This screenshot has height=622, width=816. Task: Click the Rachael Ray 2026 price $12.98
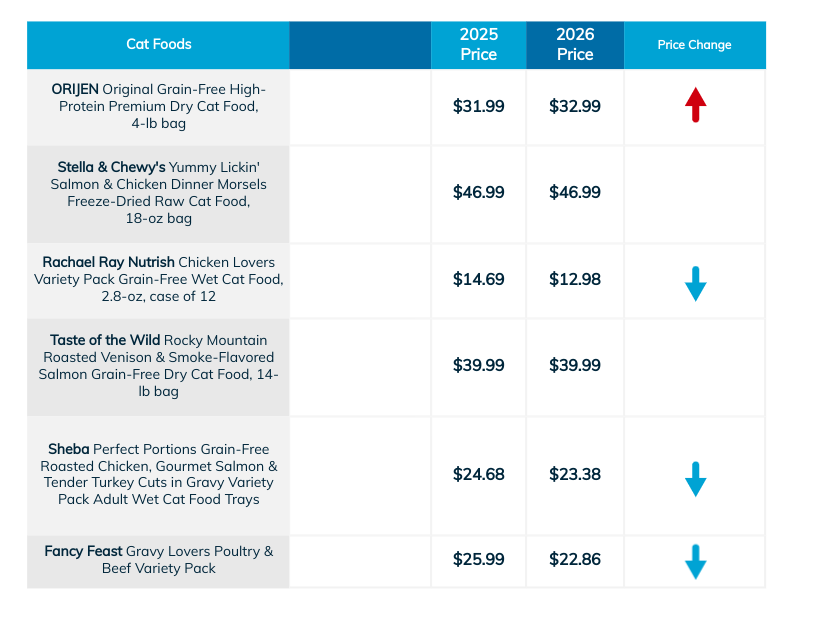point(575,279)
